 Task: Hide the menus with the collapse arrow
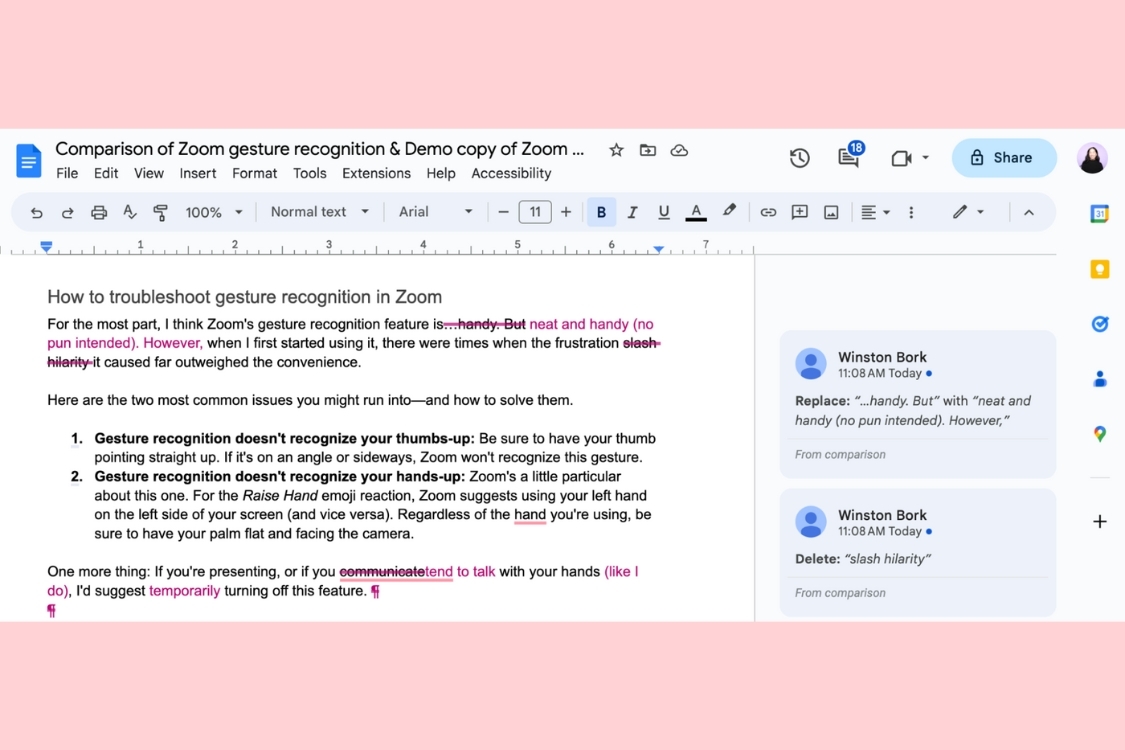pos(1029,212)
